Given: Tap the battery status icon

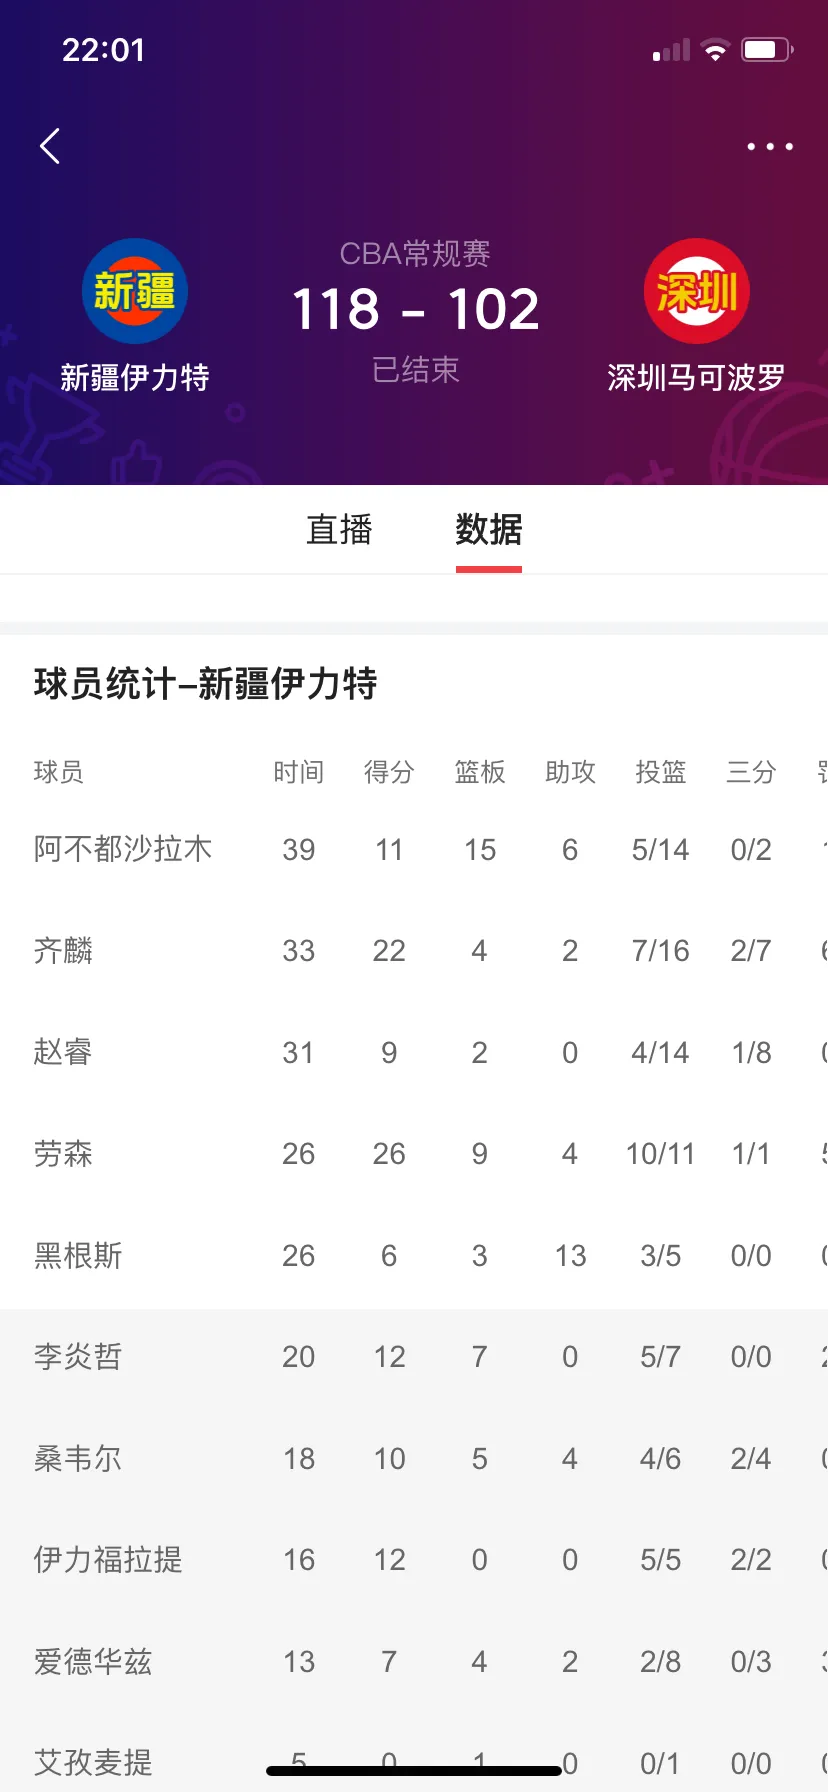Looking at the screenshot, I should 767,50.
